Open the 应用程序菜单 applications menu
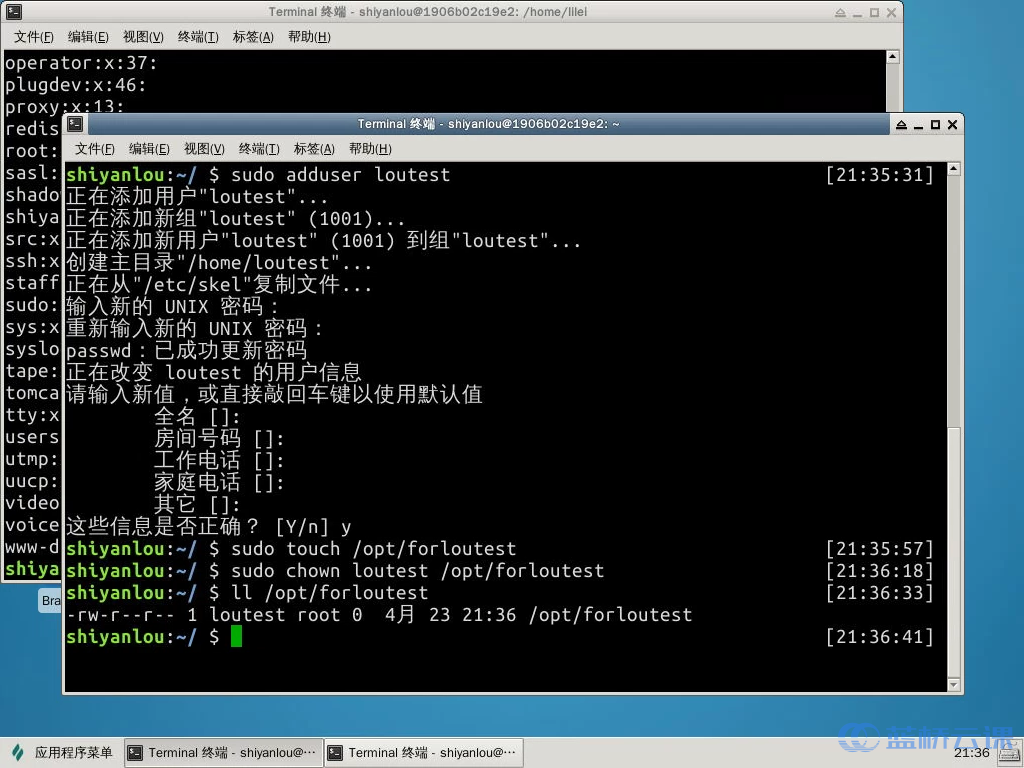Viewport: 1024px width, 768px height. tap(62, 753)
